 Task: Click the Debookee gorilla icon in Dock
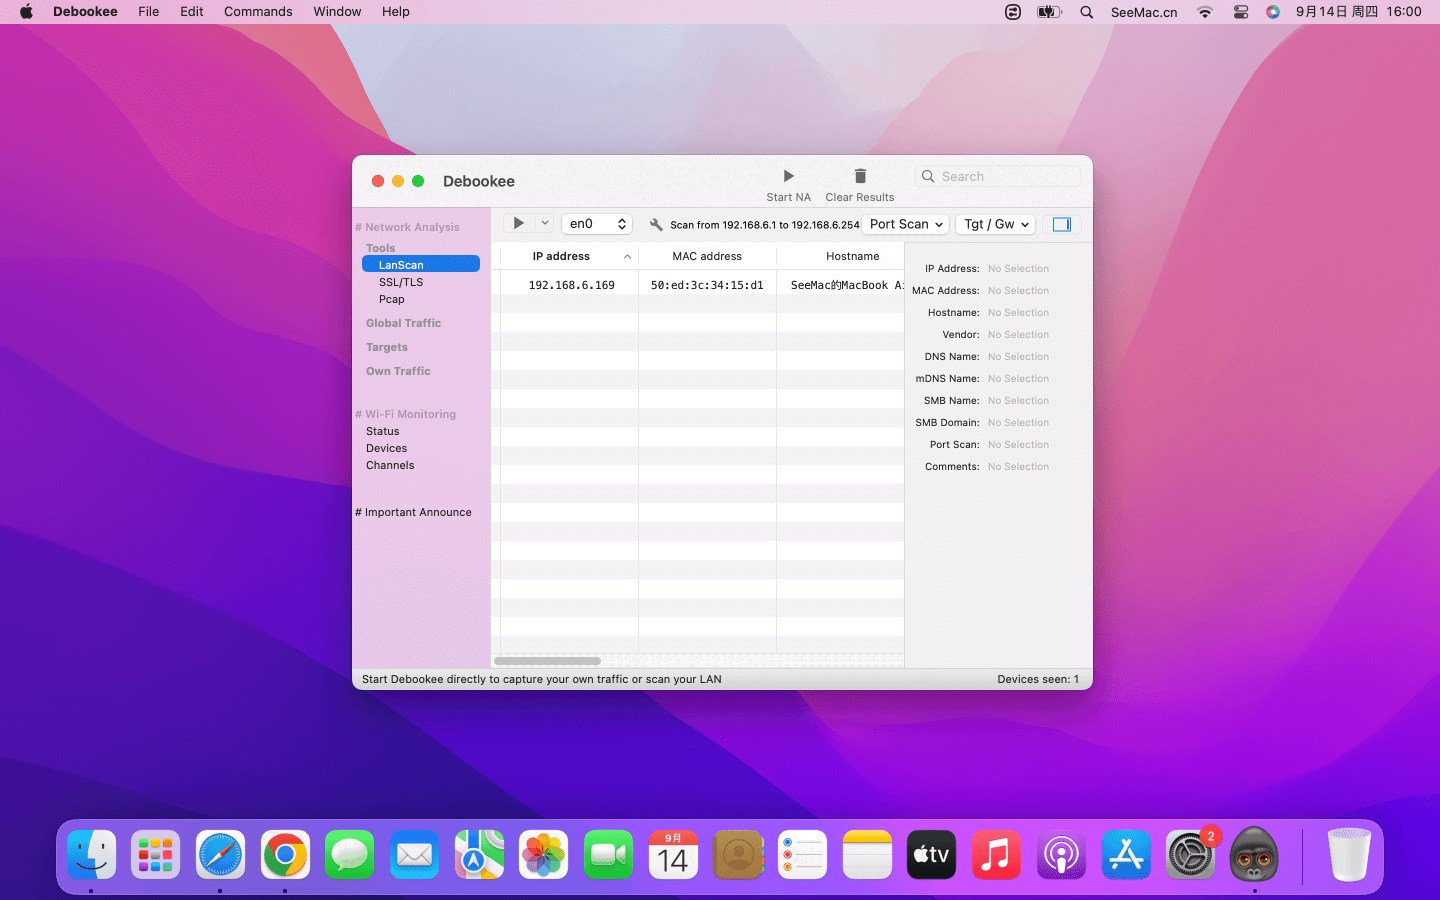(x=1254, y=855)
